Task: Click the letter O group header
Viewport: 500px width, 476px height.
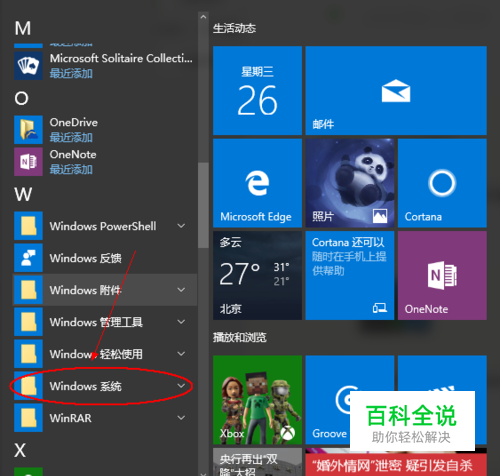Action: point(21,98)
